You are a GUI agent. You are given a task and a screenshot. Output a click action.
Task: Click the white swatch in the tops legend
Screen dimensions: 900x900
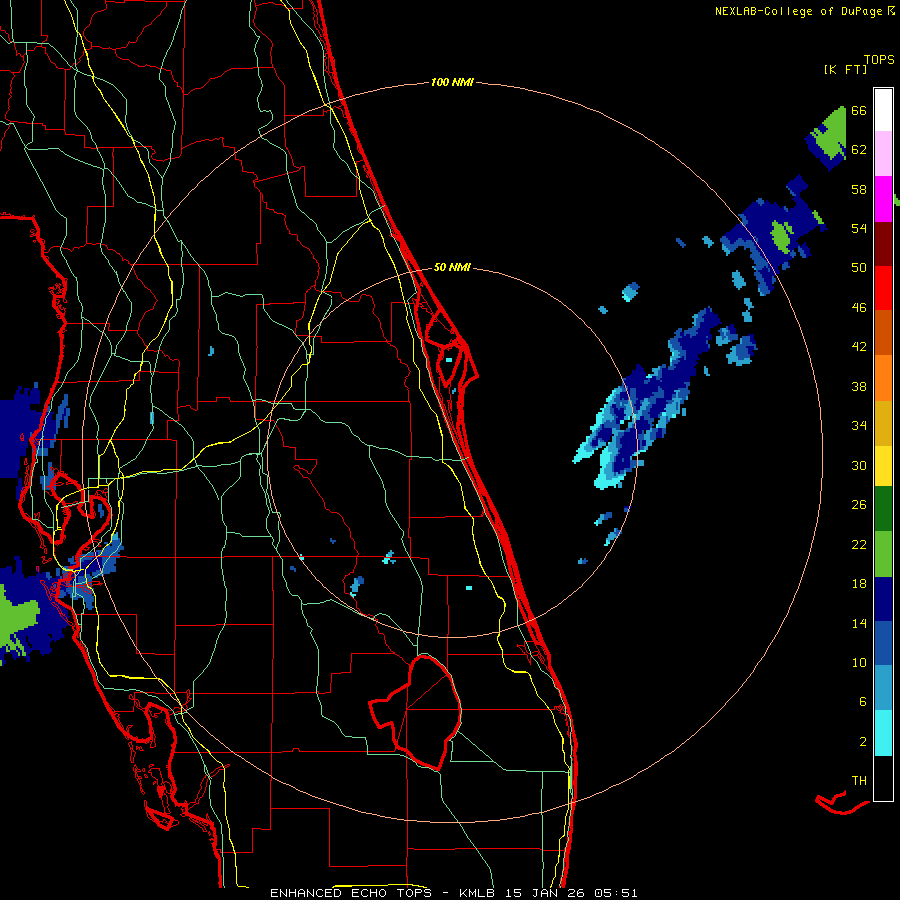883,110
